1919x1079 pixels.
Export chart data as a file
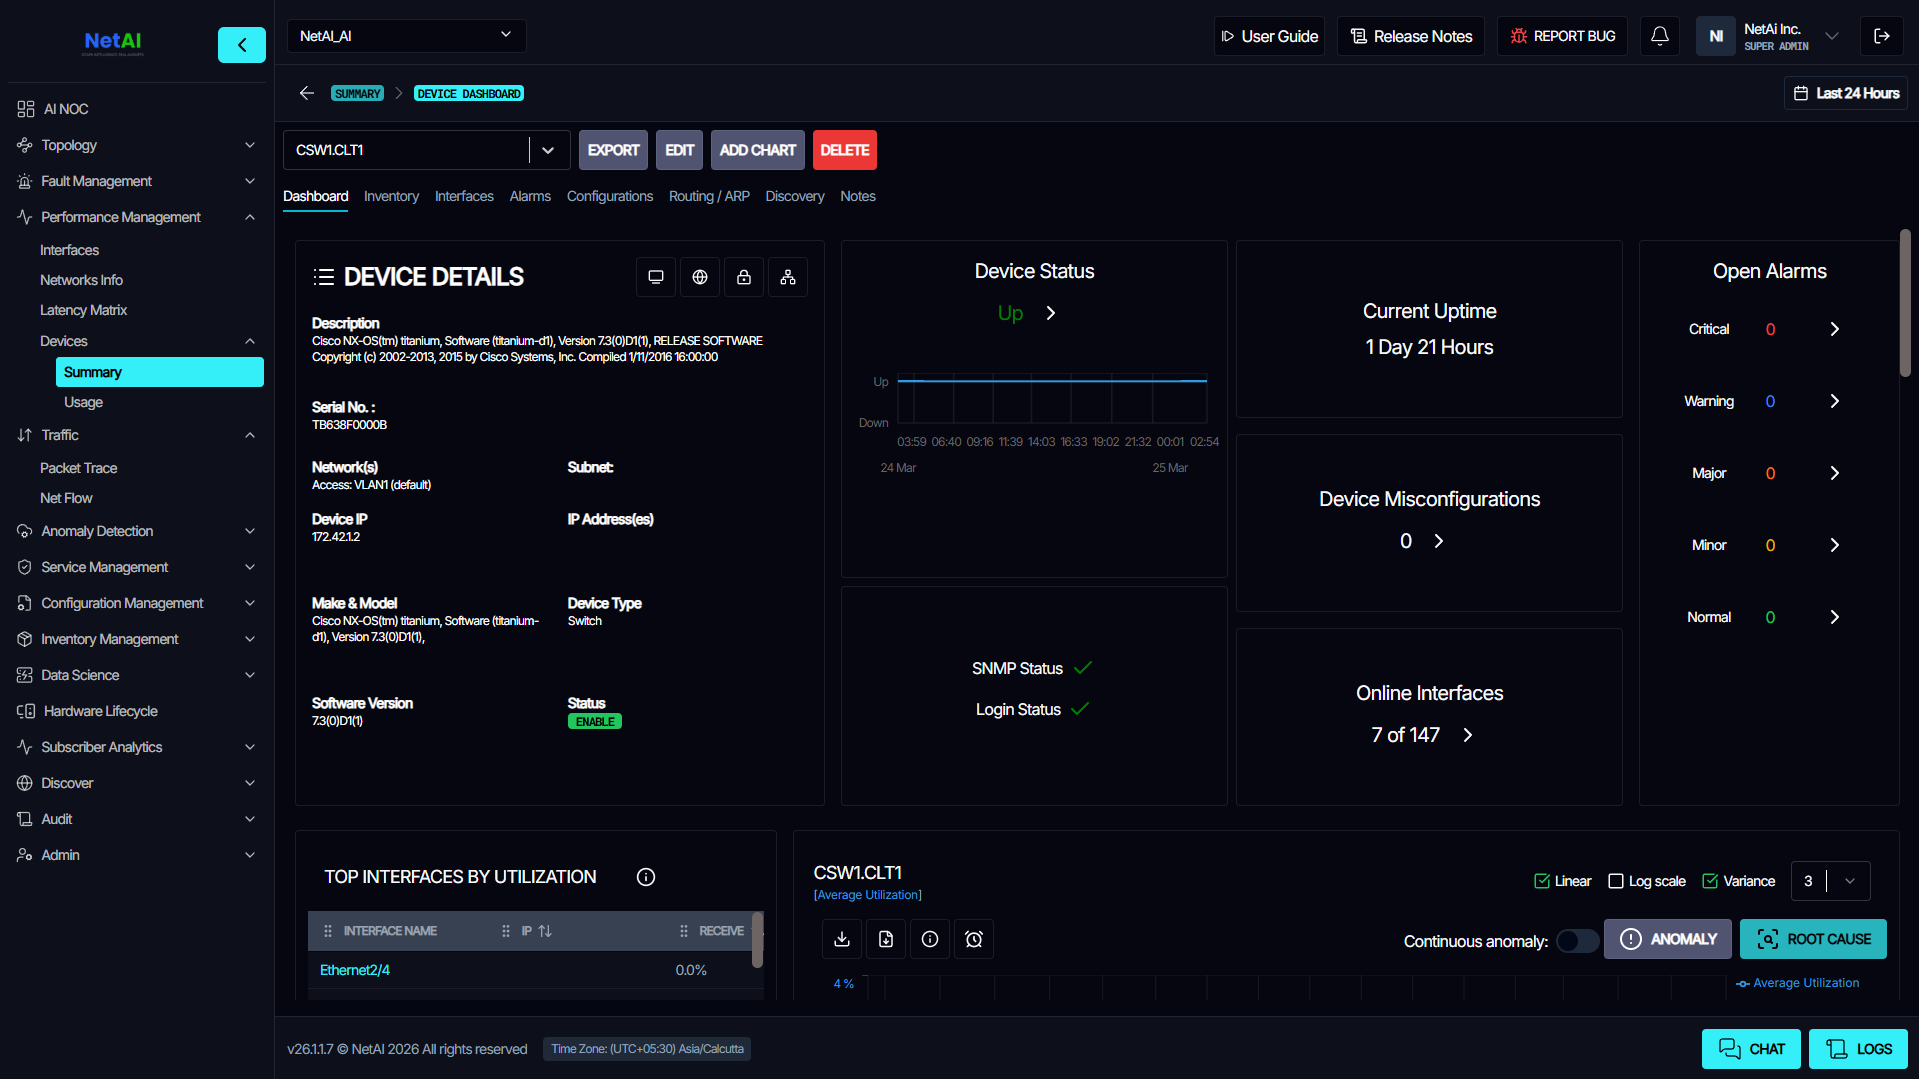tap(885, 939)
